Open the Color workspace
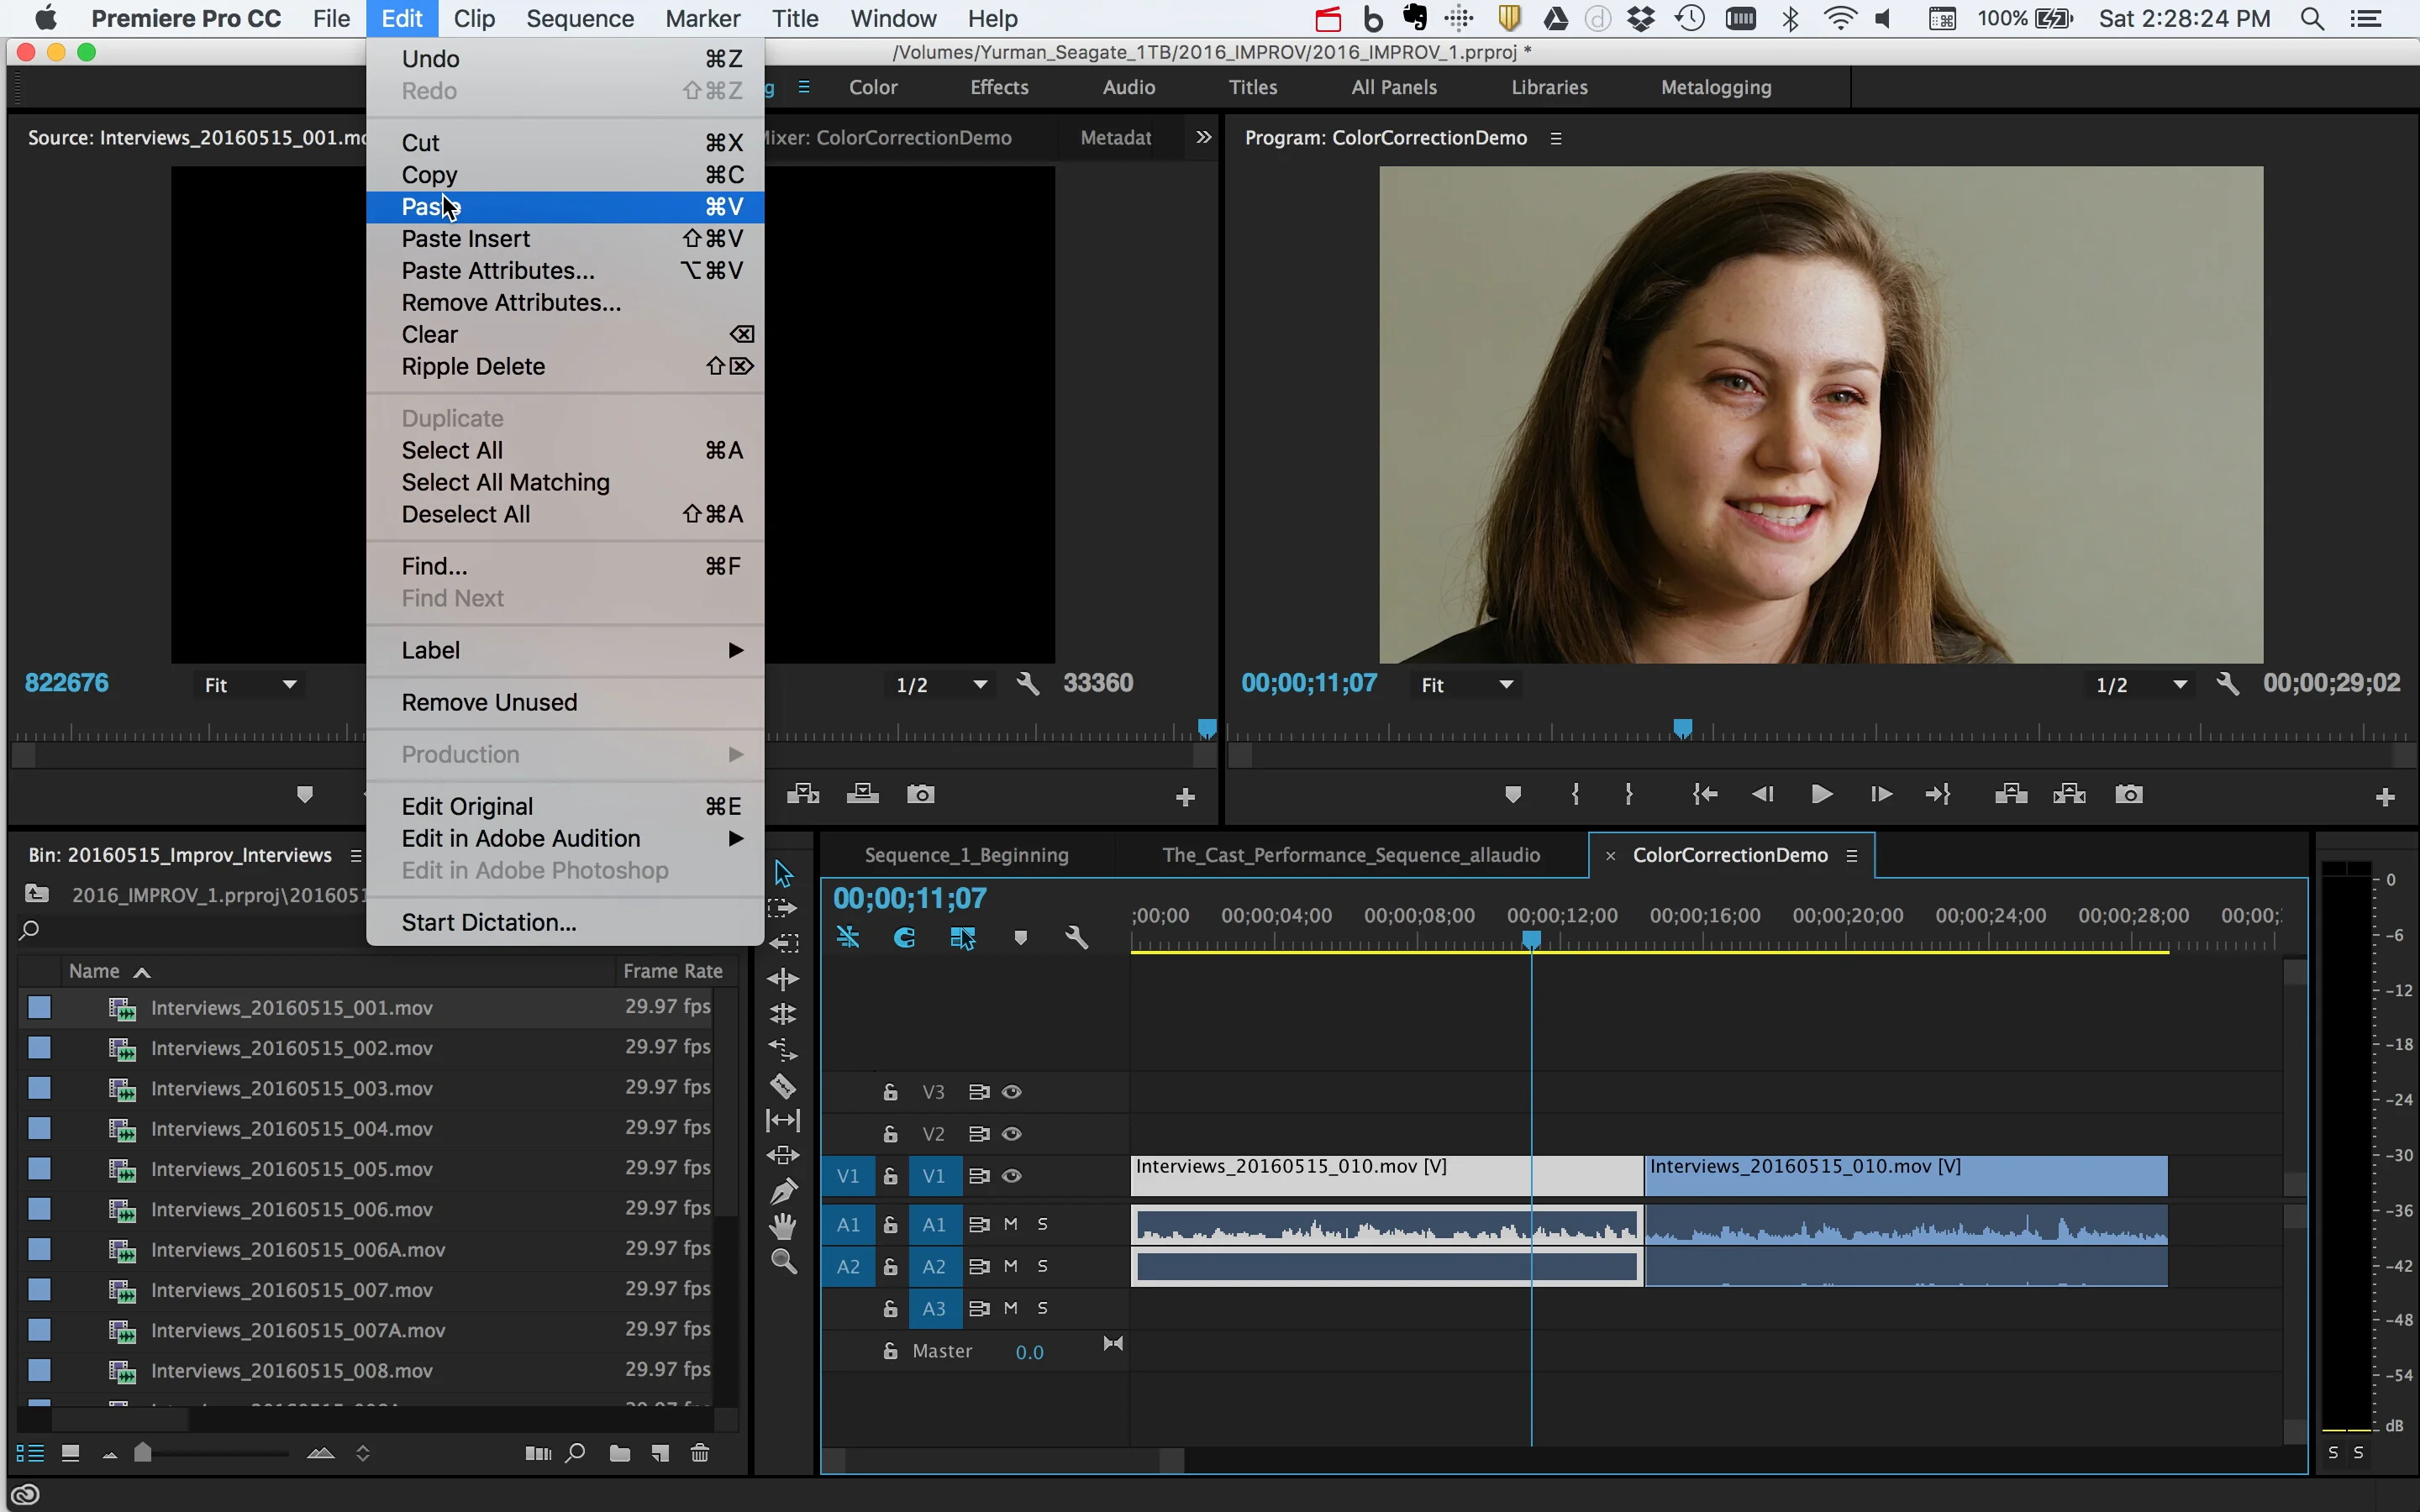Viewport: 2420px width, 1512px height. pyautogui.click(x=873, y=87)
